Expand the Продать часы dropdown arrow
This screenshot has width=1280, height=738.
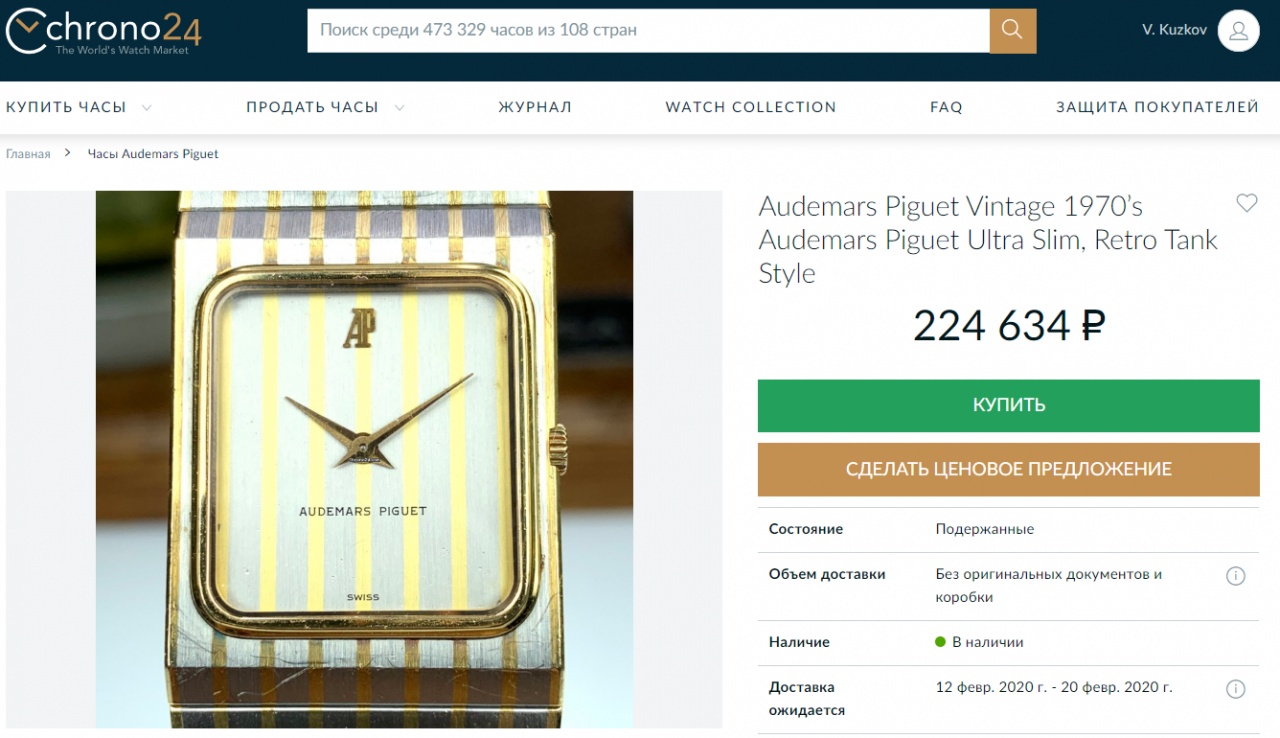click(x=399, y=107)
